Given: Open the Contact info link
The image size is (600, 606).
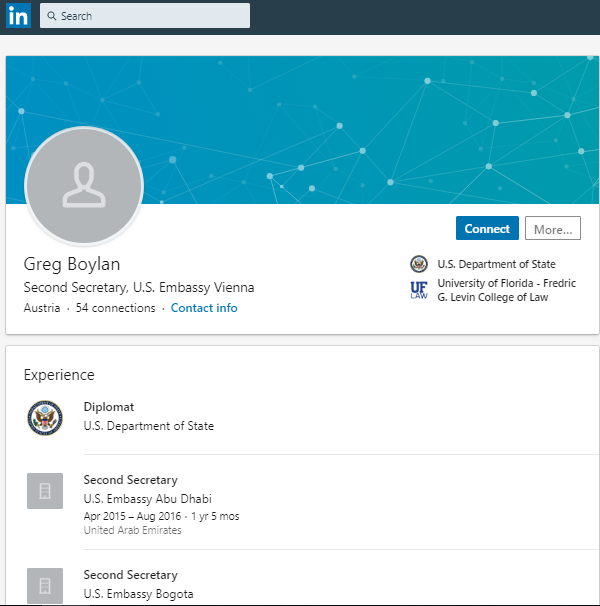Looking at the screenshot, I should pos(204,308).
